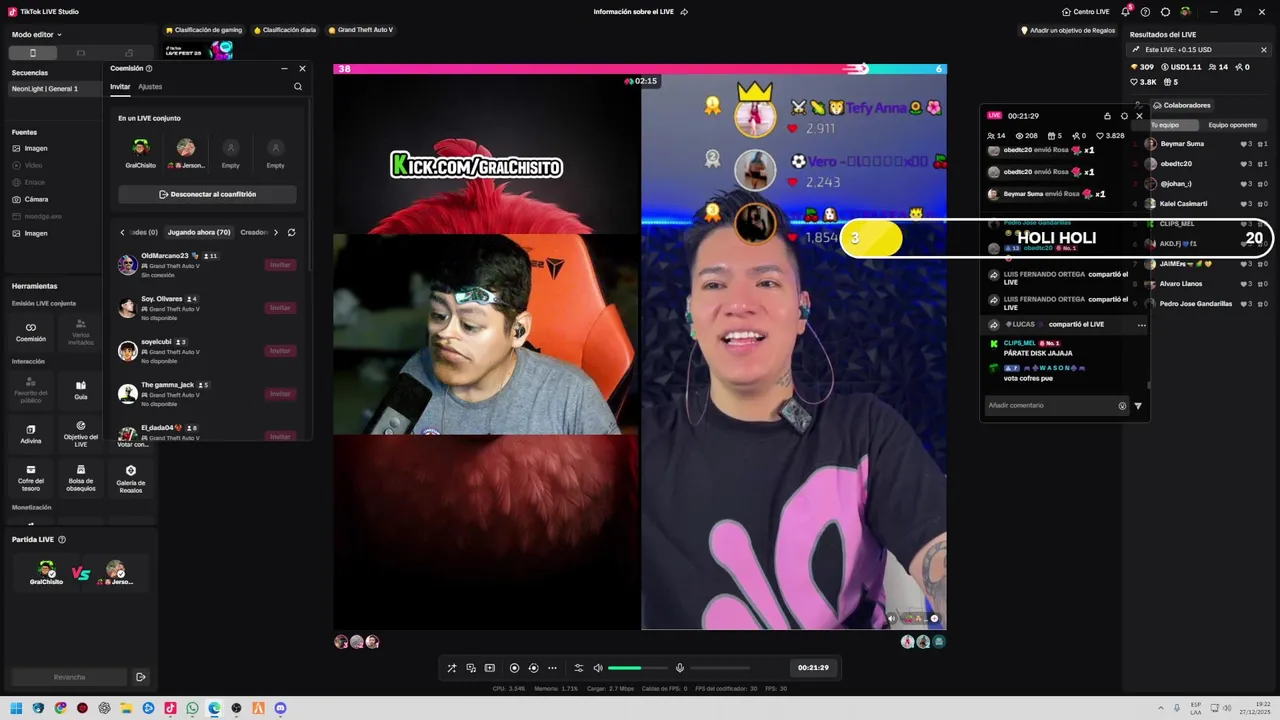1280x720 pixels.
Task: Open the Clasificación de gaming chip
Action: (x=204, y=30)
